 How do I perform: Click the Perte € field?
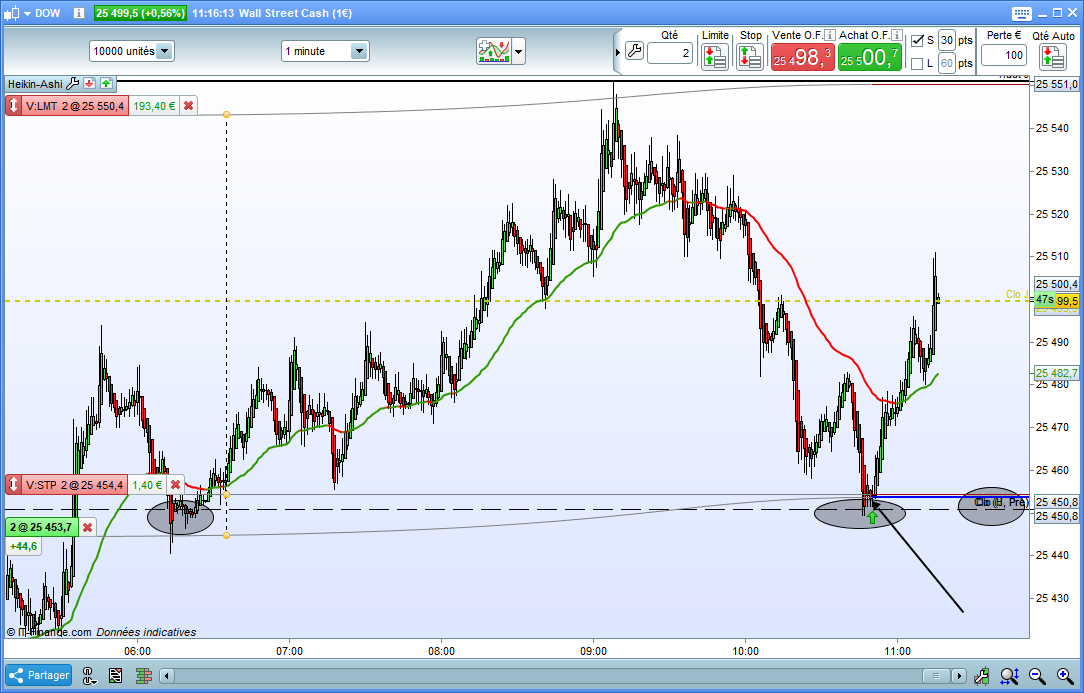pyautogui.click(x=1004, y=55)
